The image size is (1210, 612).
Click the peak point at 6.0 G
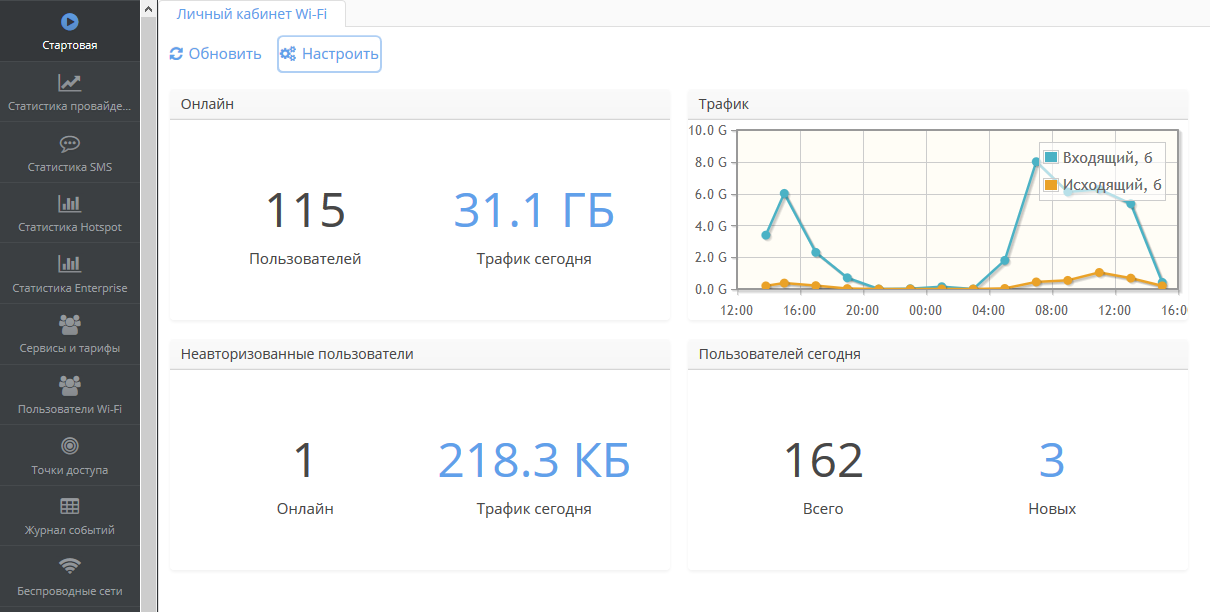(784, 194)
